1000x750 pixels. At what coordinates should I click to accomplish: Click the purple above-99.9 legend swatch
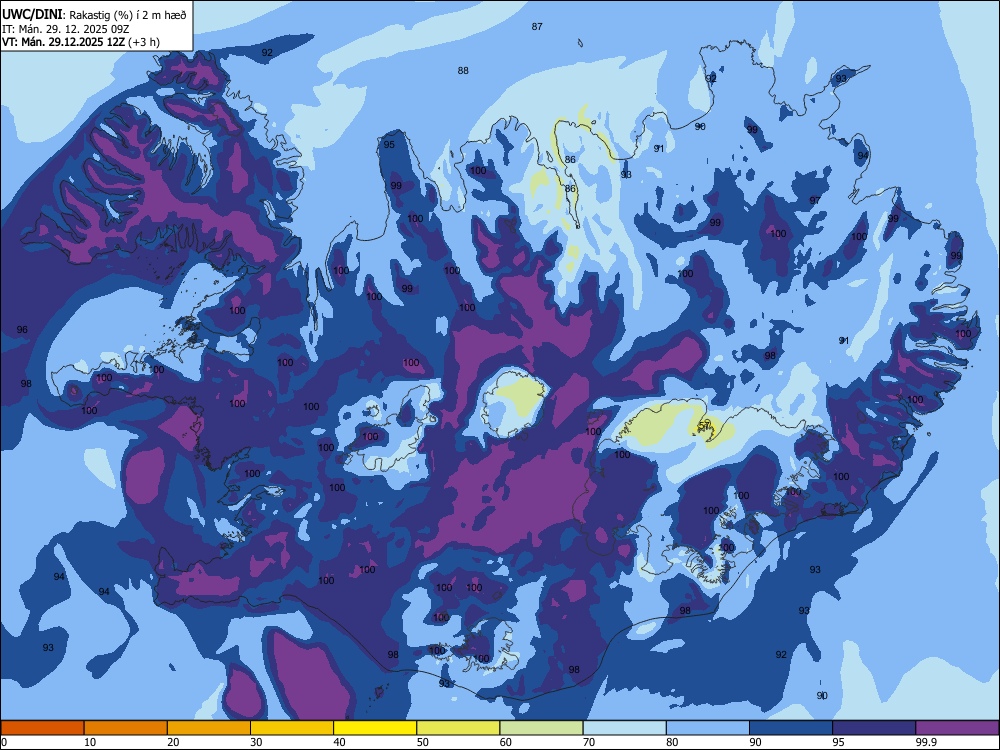point(957,728)
